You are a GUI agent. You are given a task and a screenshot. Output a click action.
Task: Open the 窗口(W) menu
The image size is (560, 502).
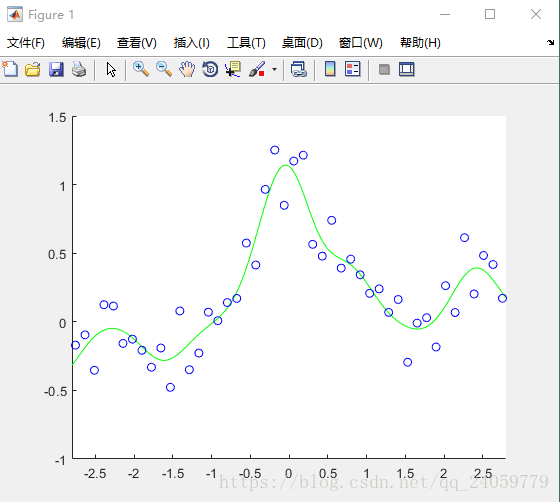pyautogui.click(x=361, y=43)
